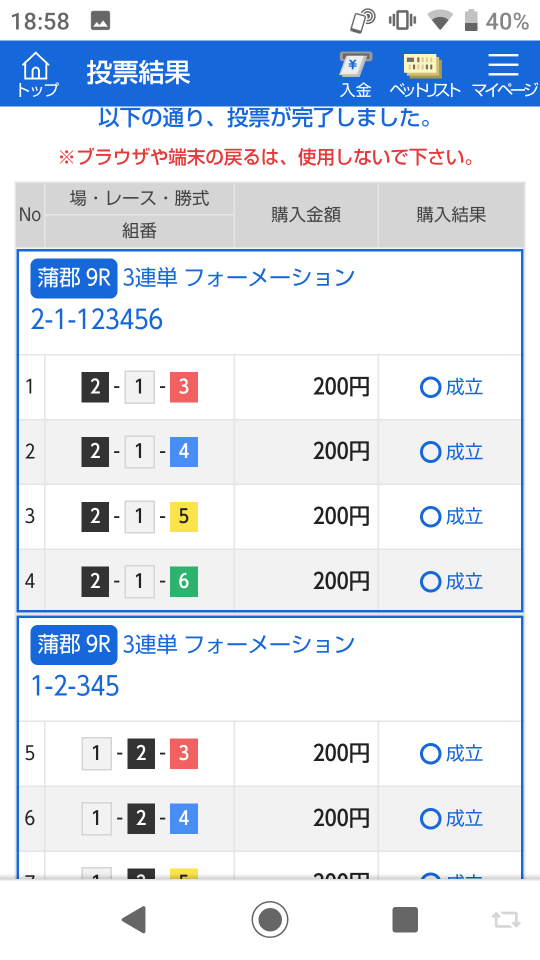Click the 購入結果 column header
540x960 pixels.
point(451,215)
